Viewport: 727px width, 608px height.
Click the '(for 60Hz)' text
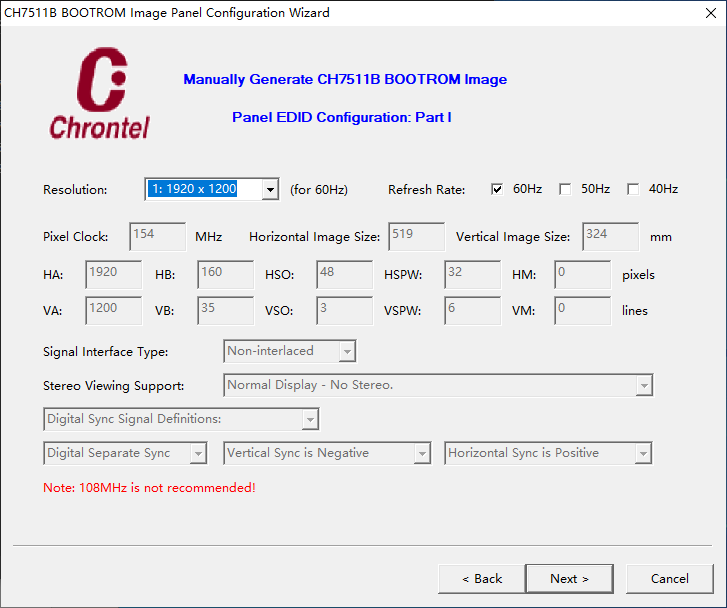(319, 190)
